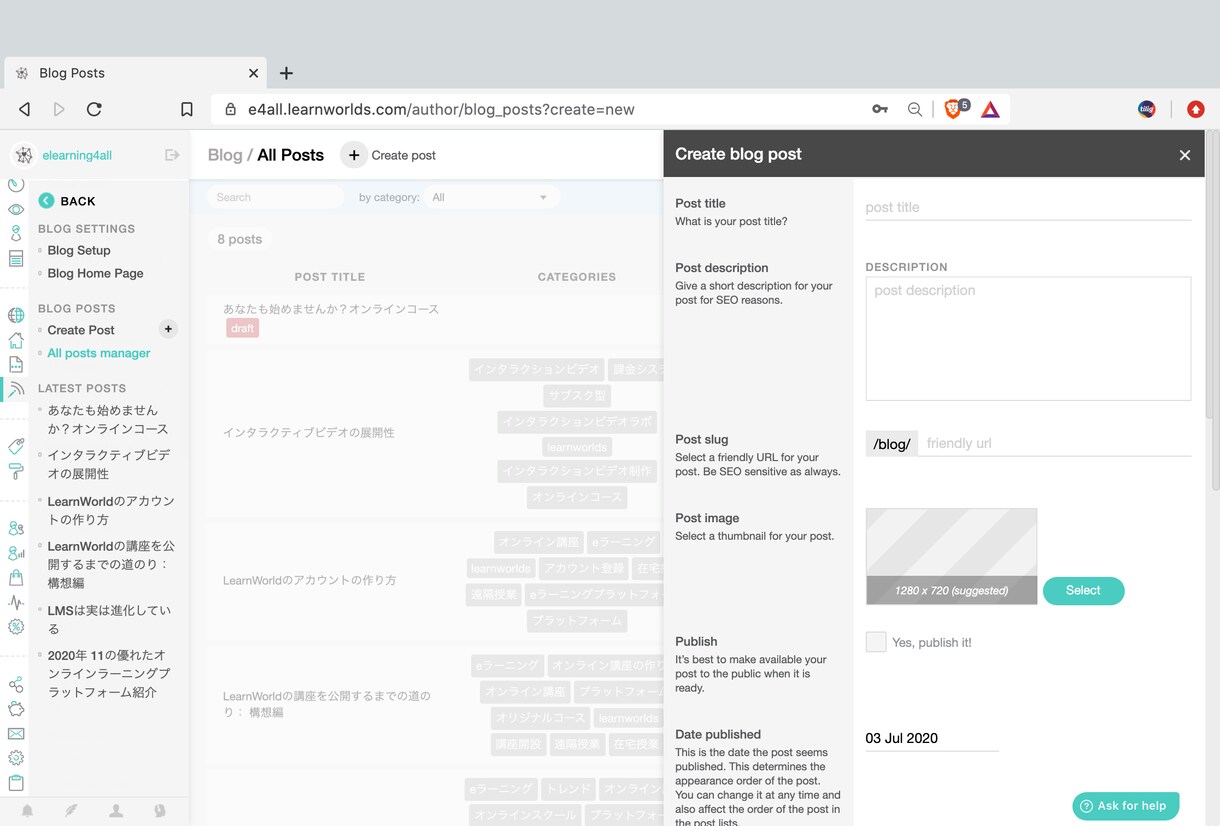Image resolution: width=1220 pixels, height=826 pixels.
Task: Click the zoom-out magnifier in address bar
Action: (x=915, y=109)
